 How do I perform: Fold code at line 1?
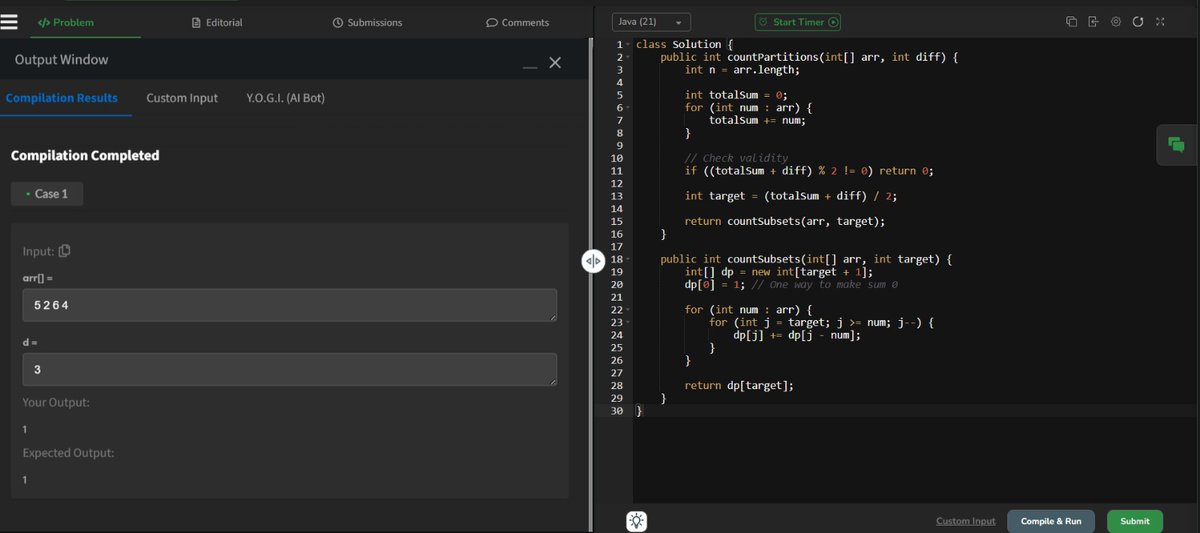[x=630, y=45]
